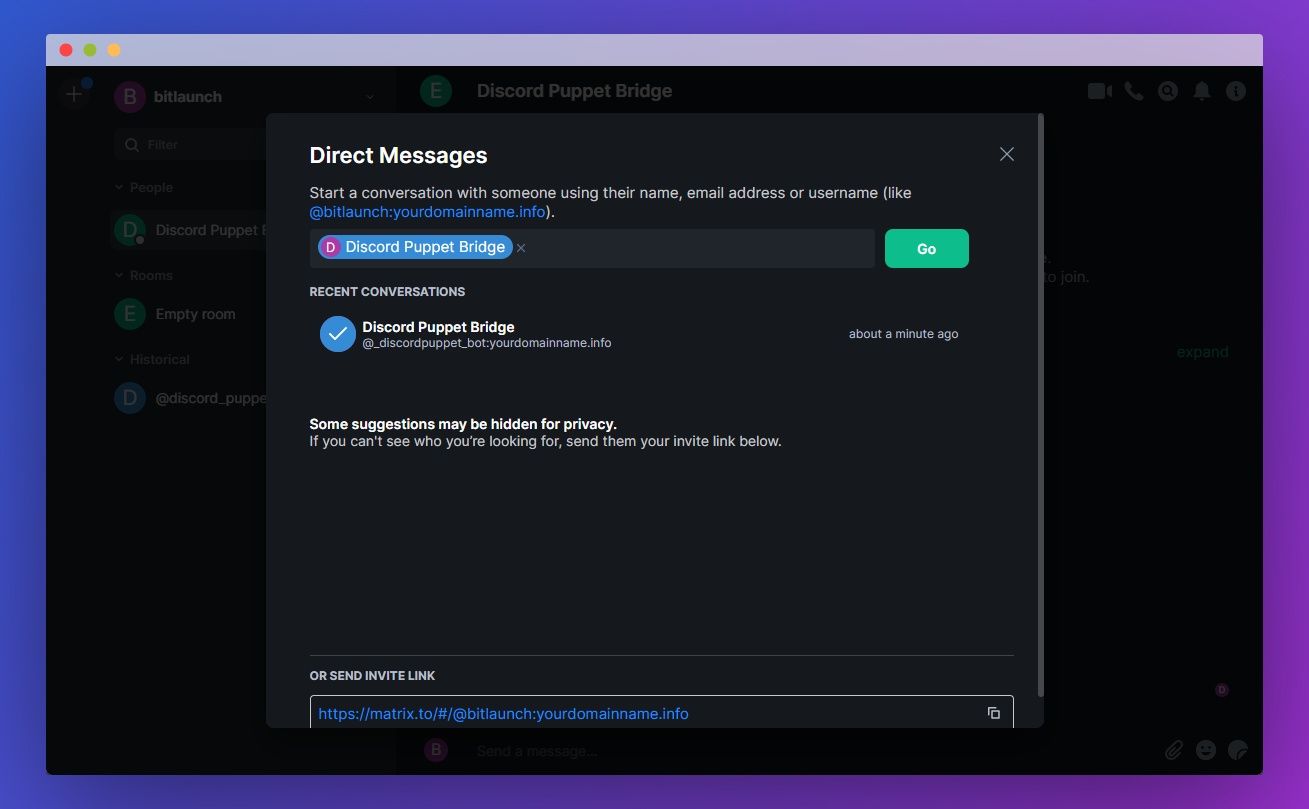
Task: Focus the Filter rooms field
Action: [190, 145]
